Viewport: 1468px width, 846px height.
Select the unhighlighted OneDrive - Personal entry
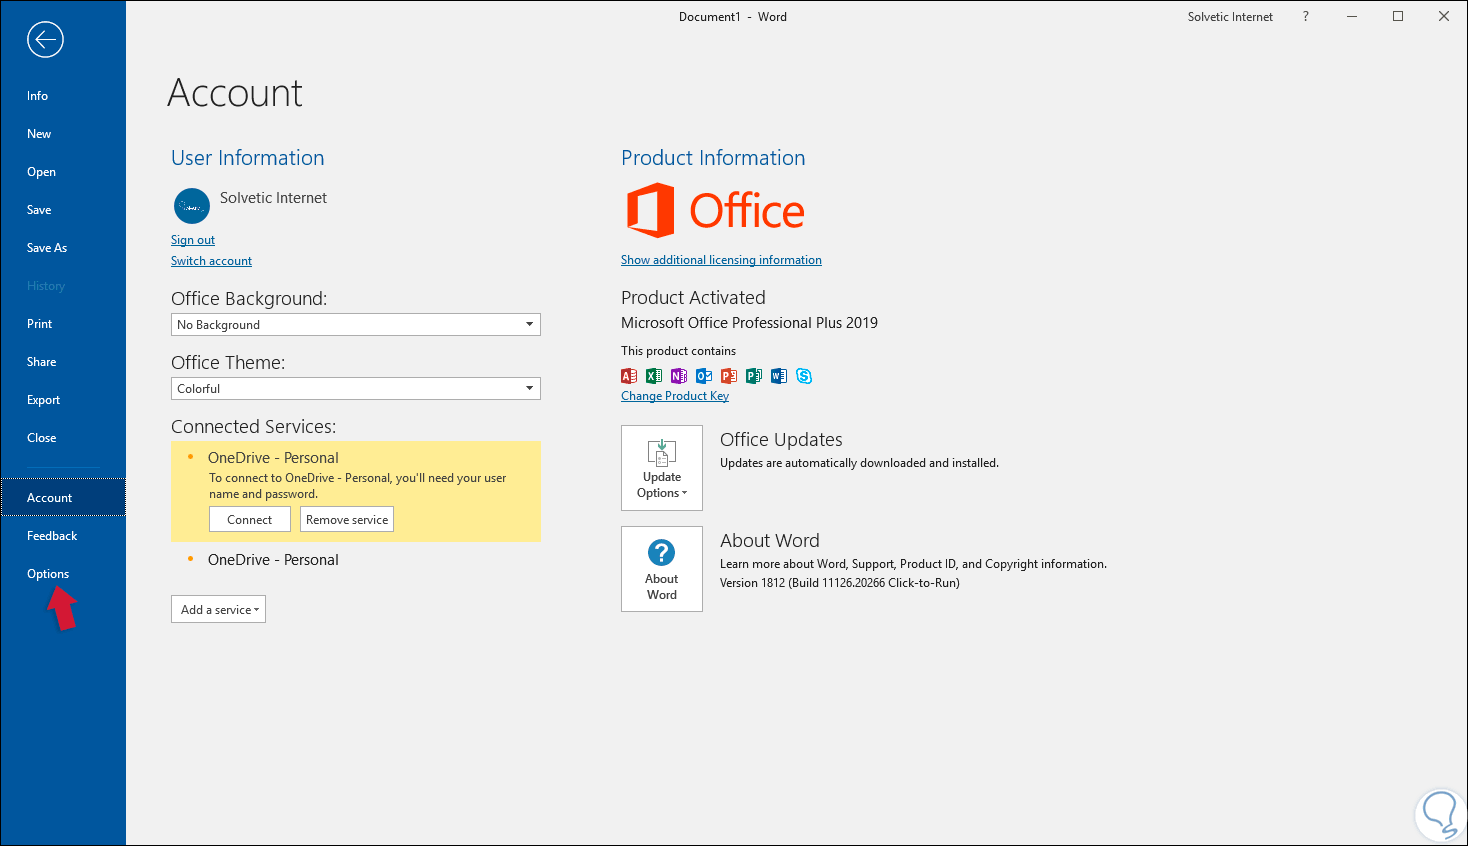tap(273, 560)
